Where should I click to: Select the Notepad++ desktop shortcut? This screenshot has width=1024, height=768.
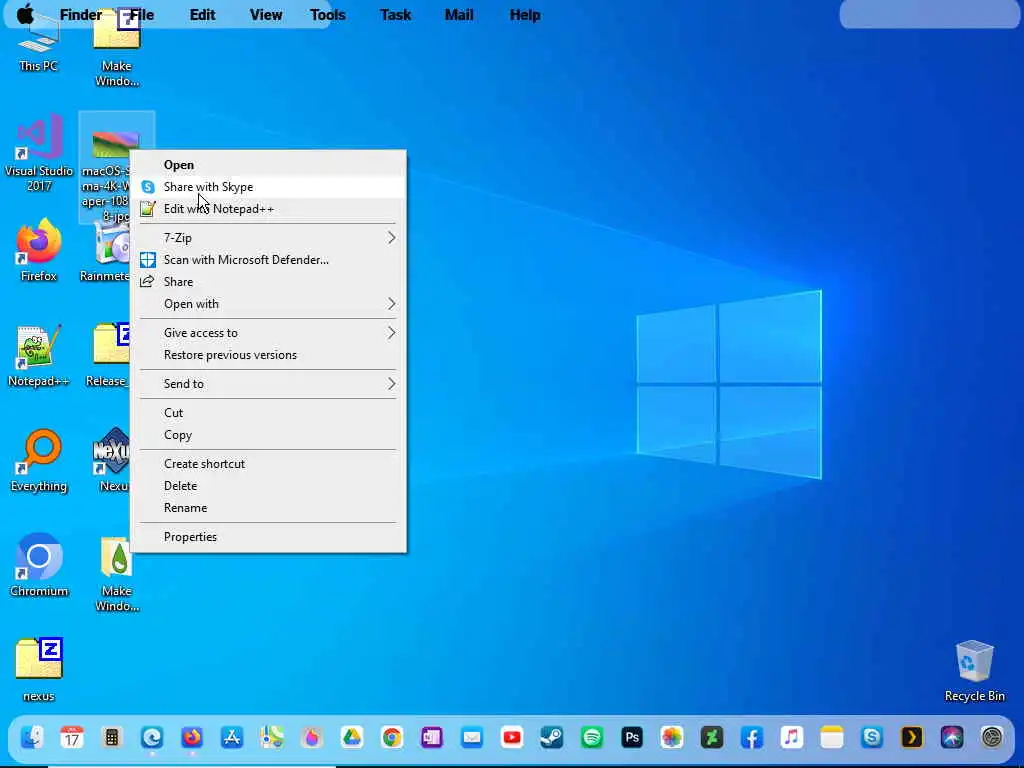(x=39, y=355)
